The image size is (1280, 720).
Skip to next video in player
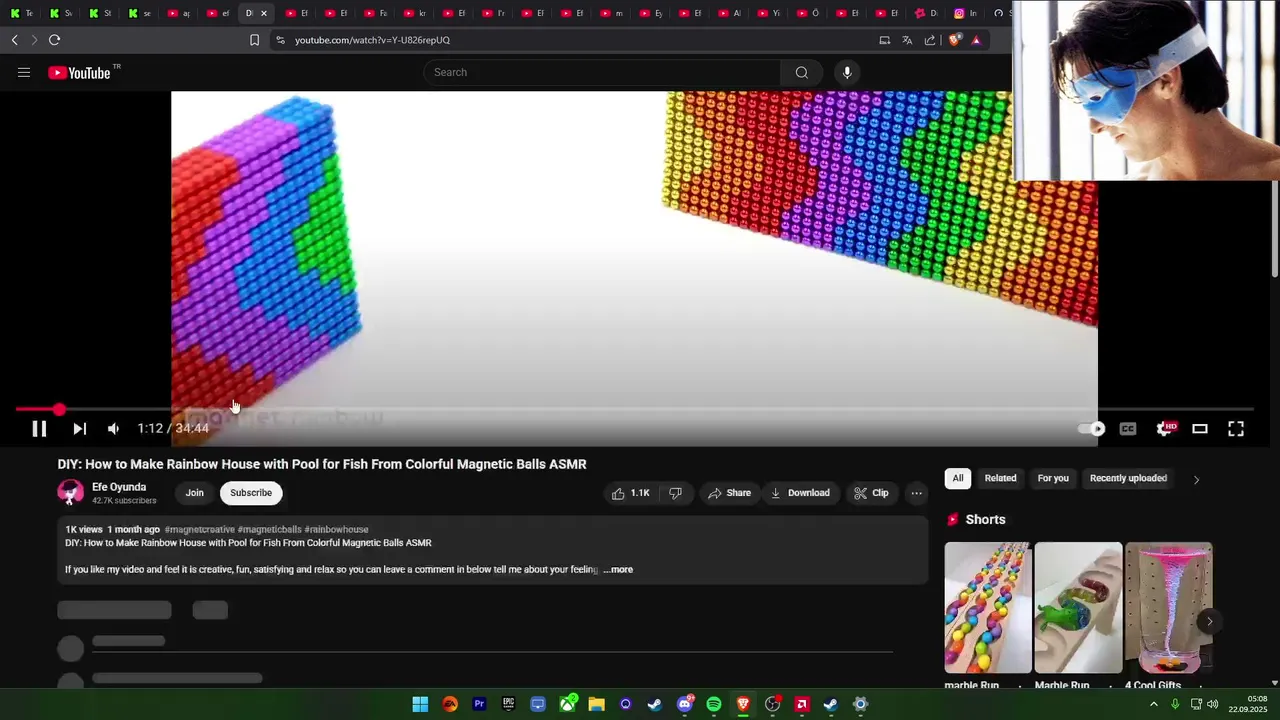pyautogui.click(x=79, y=429)
